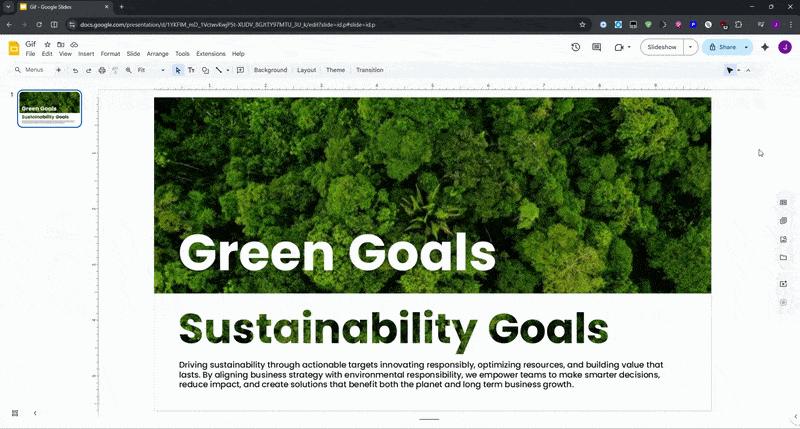
Task: Open the Google Slides home logo
Action: tap(14, 48)
